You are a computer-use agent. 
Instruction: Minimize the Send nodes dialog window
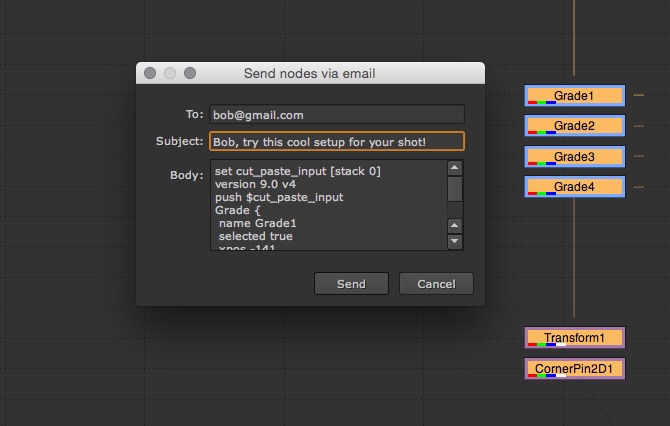(x=170, y=73)
